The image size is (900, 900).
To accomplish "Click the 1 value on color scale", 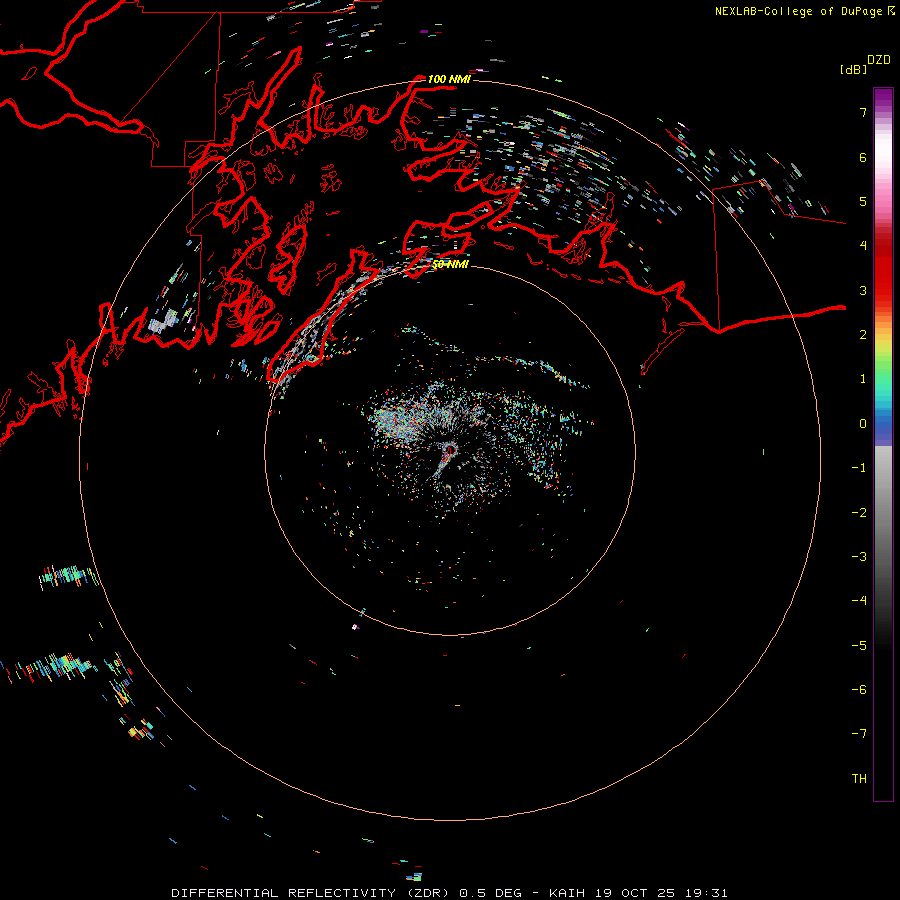I will pos(863,379).
